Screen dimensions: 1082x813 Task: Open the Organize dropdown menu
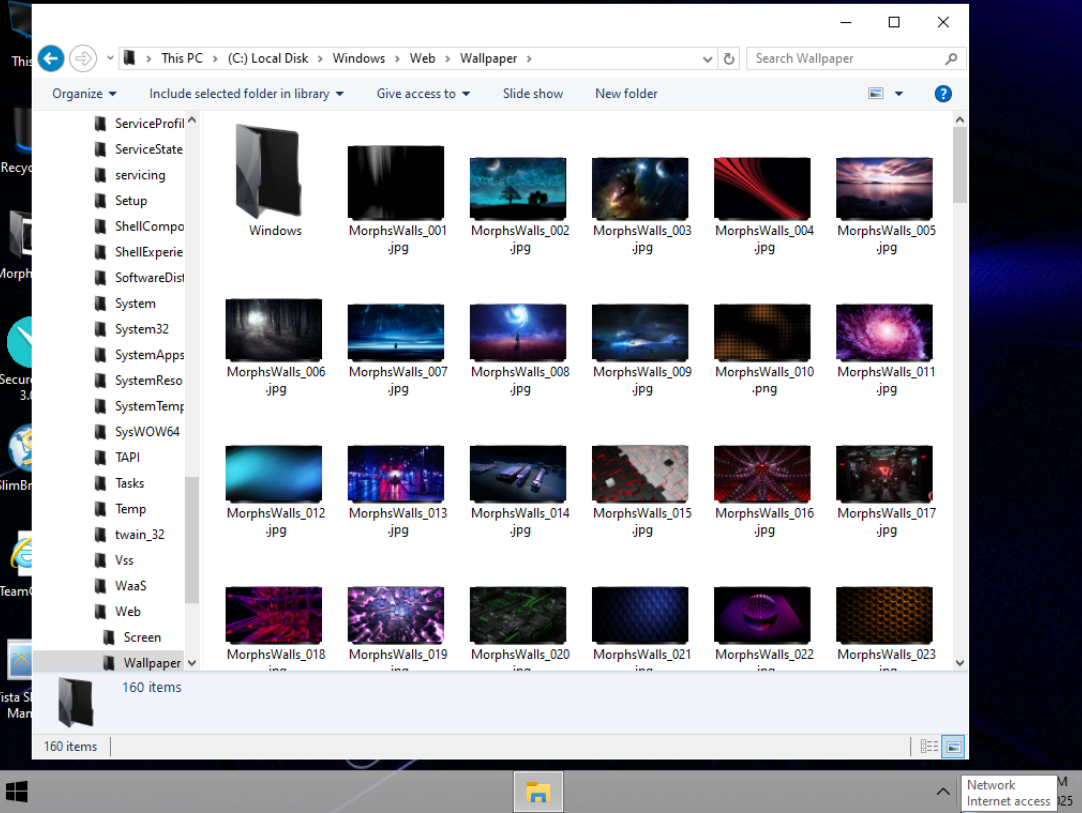(84, 94)
